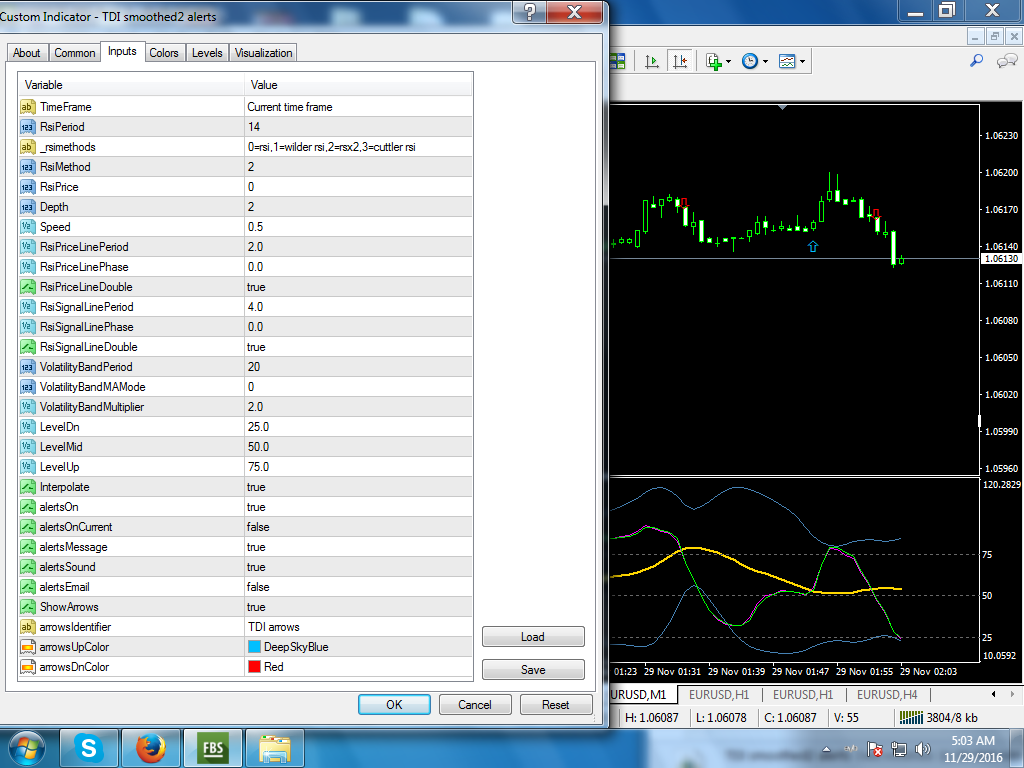Open the FBS app in the taskbar

pyautogui.click(x=212, y=747)
